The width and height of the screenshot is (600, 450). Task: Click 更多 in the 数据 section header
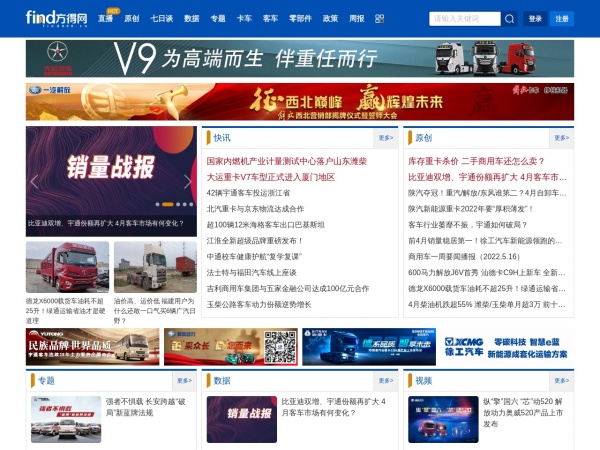click(386, 381)
